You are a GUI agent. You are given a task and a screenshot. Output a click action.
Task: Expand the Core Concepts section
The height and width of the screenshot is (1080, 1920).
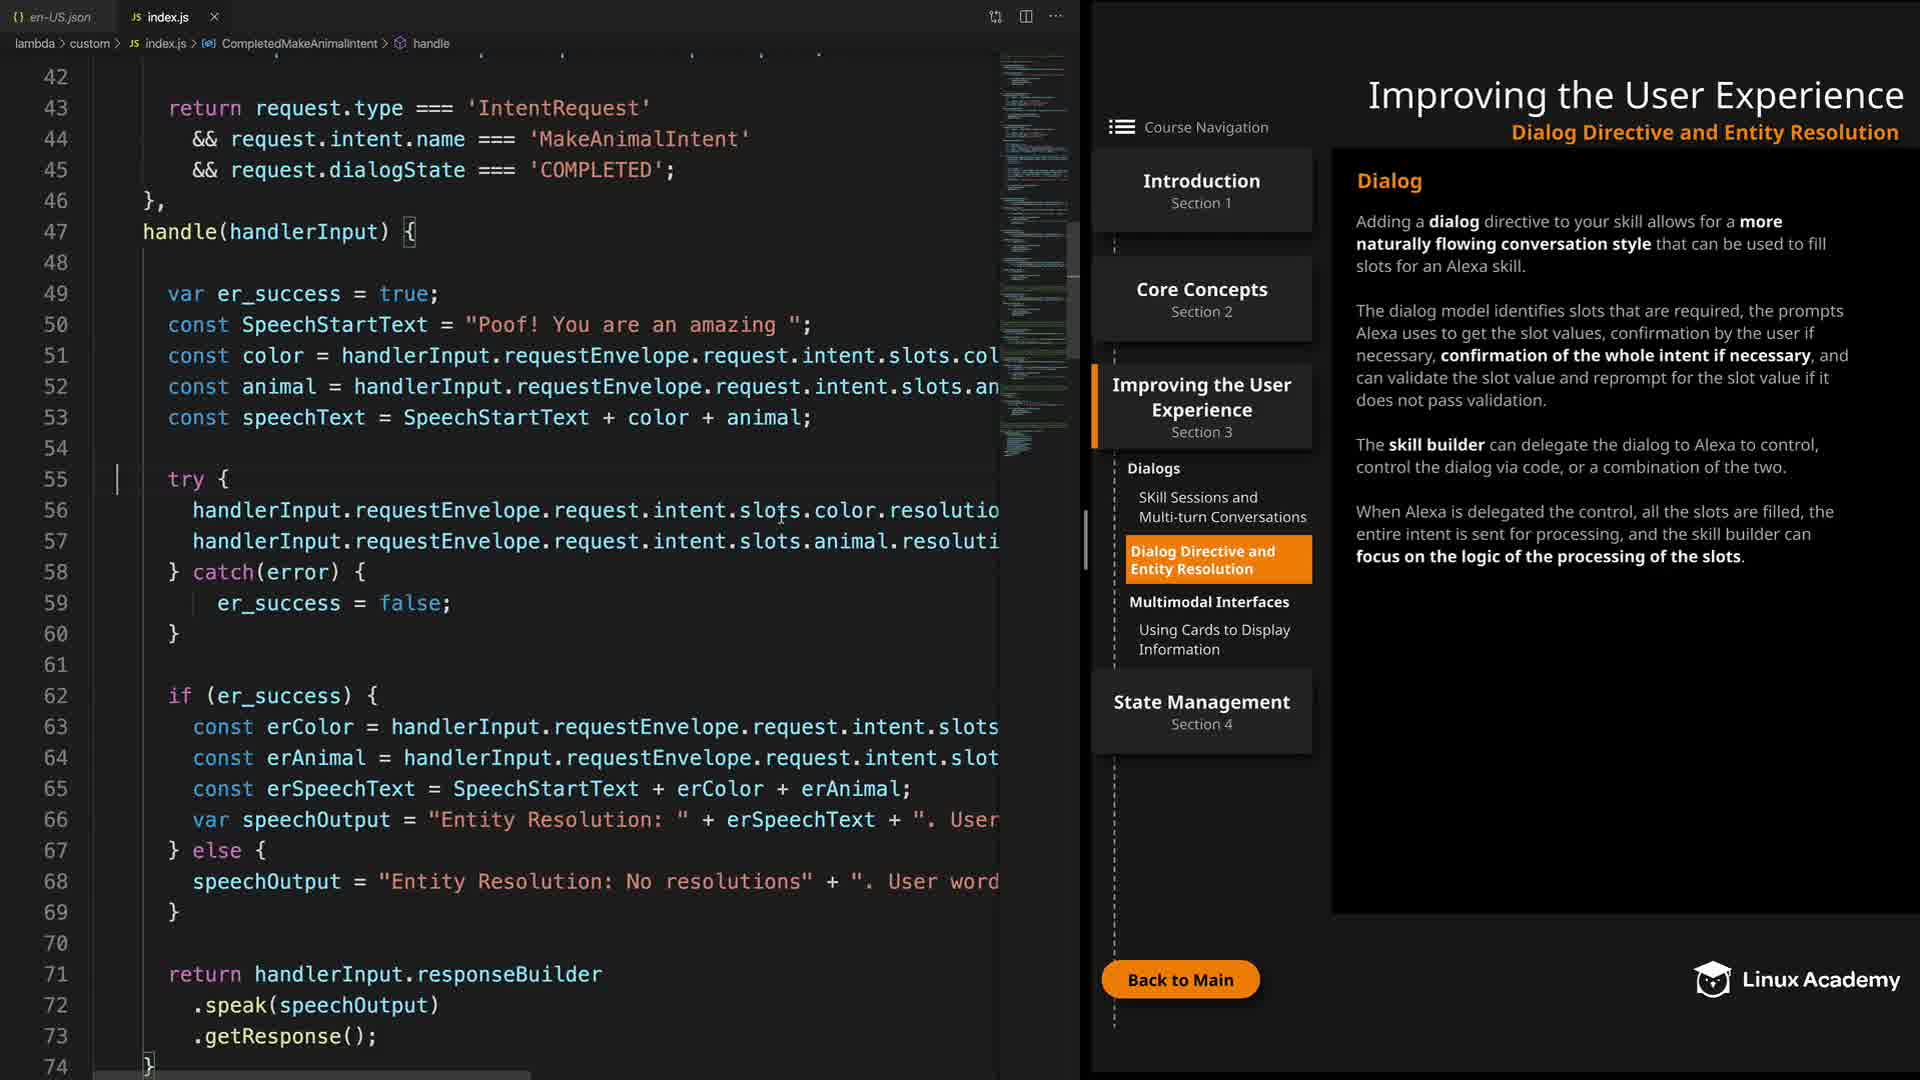coord(1201,299)
